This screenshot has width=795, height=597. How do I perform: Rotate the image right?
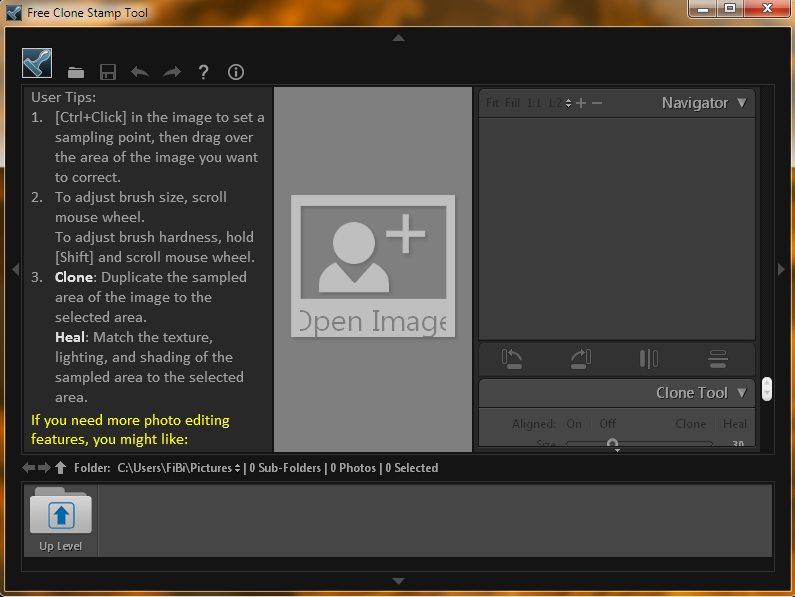point(581,358)
